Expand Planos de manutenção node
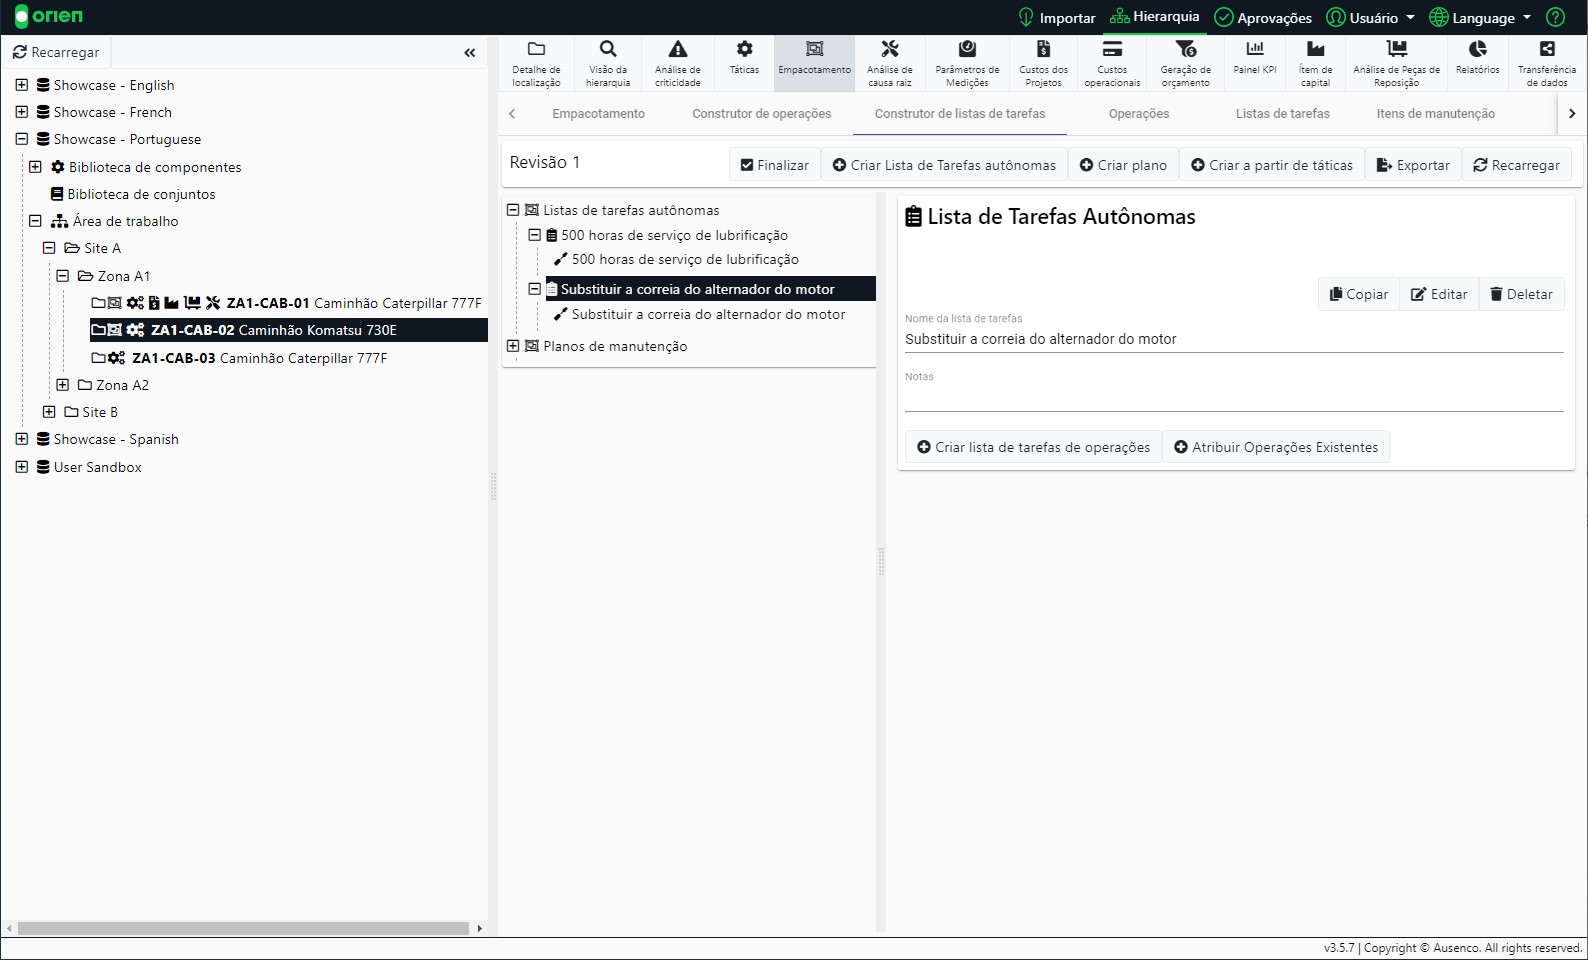 tap(513, 346)
